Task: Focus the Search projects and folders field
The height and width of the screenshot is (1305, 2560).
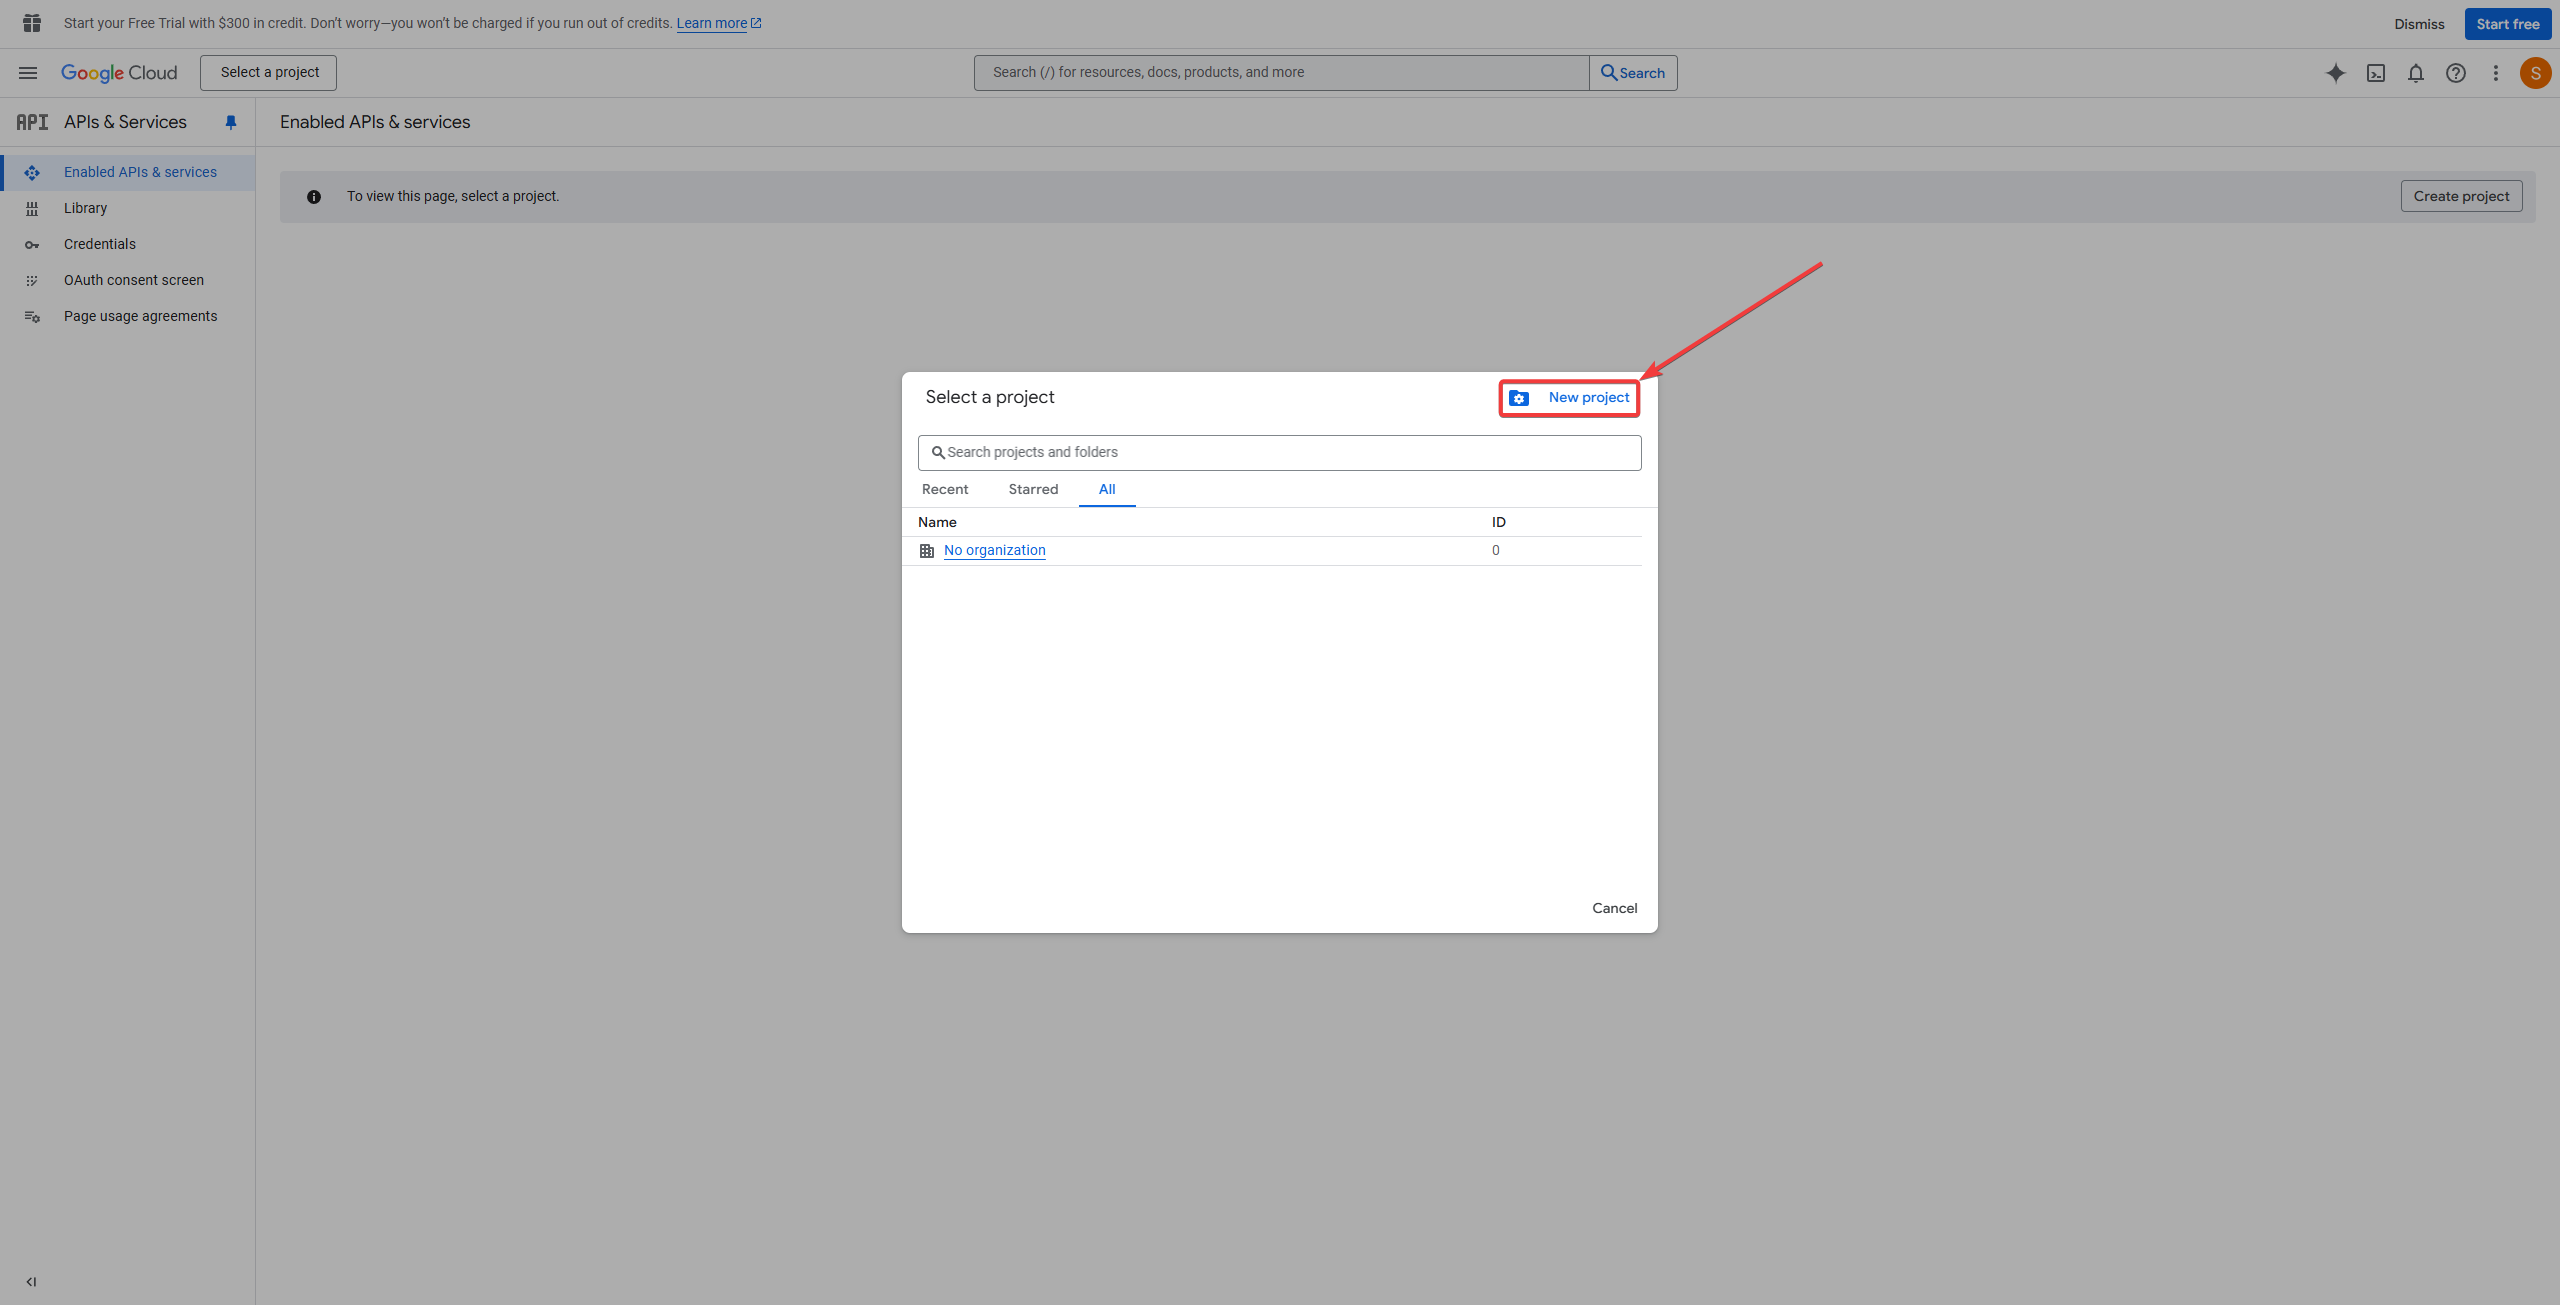Action: tap(1279, 453)
